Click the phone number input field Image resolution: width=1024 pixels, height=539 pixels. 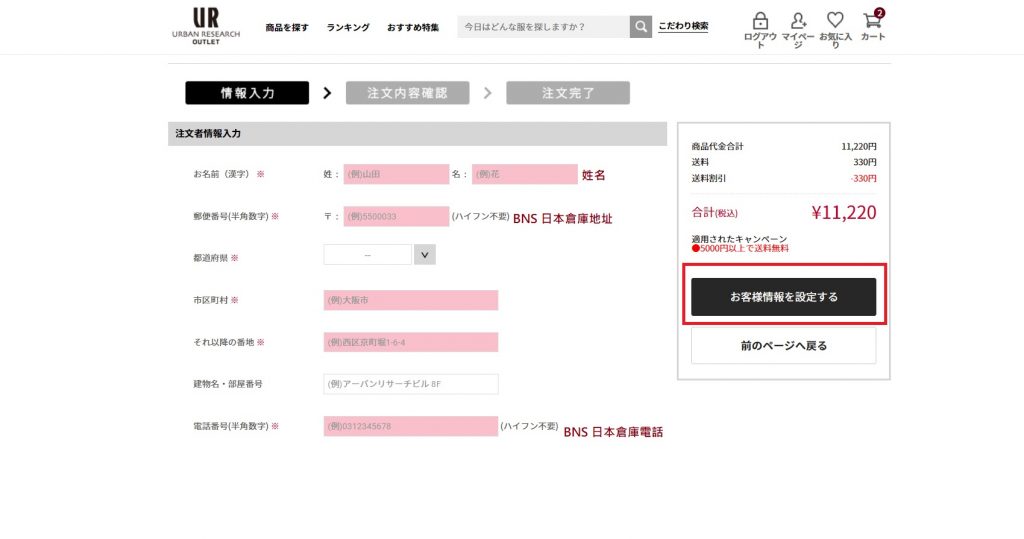[x=410, y=426]
